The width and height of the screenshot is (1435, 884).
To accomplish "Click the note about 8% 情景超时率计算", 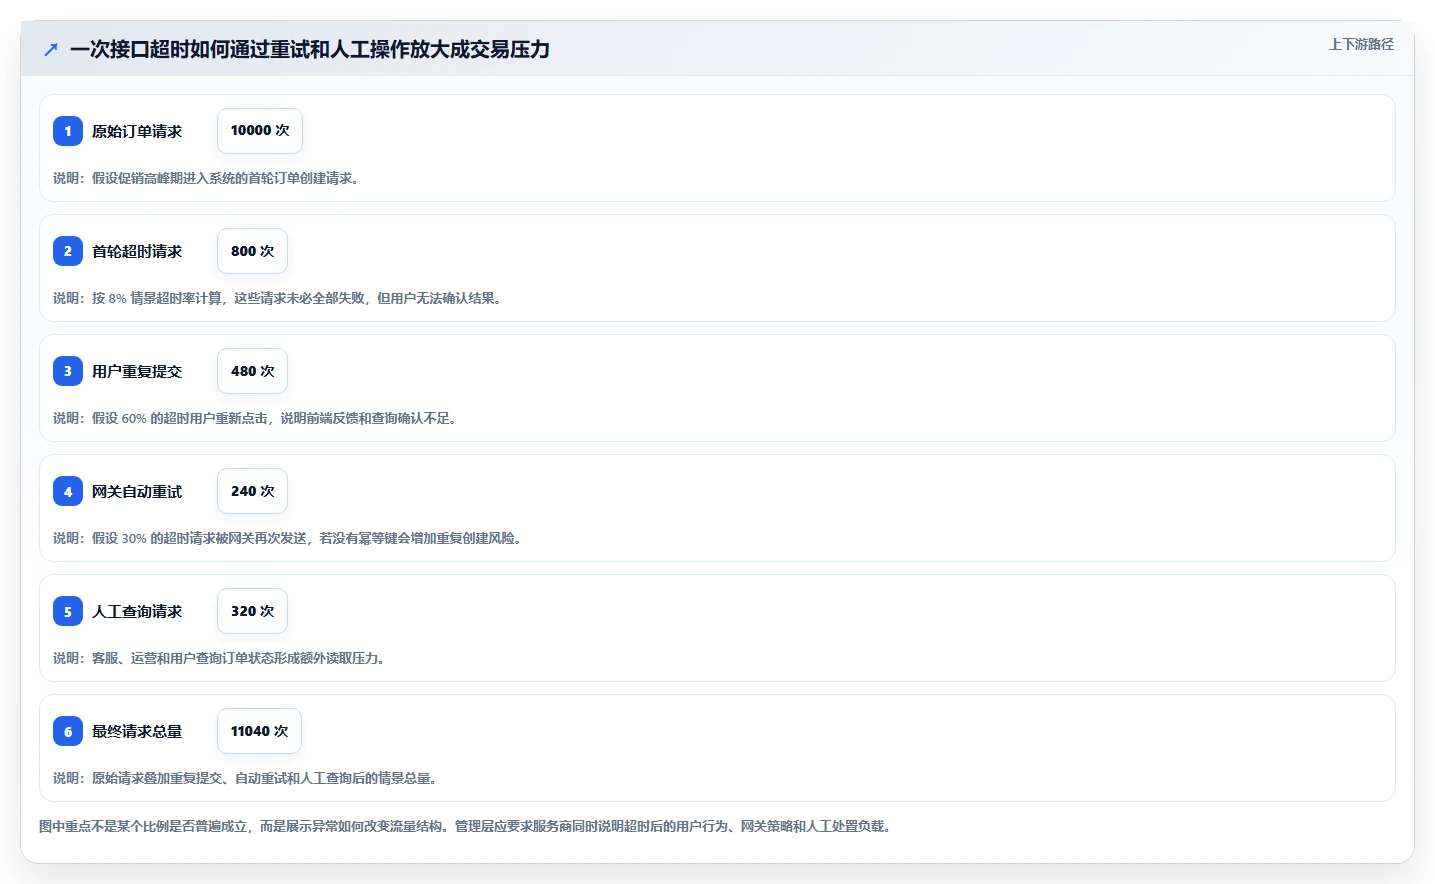I will click(x=277, y=298).
